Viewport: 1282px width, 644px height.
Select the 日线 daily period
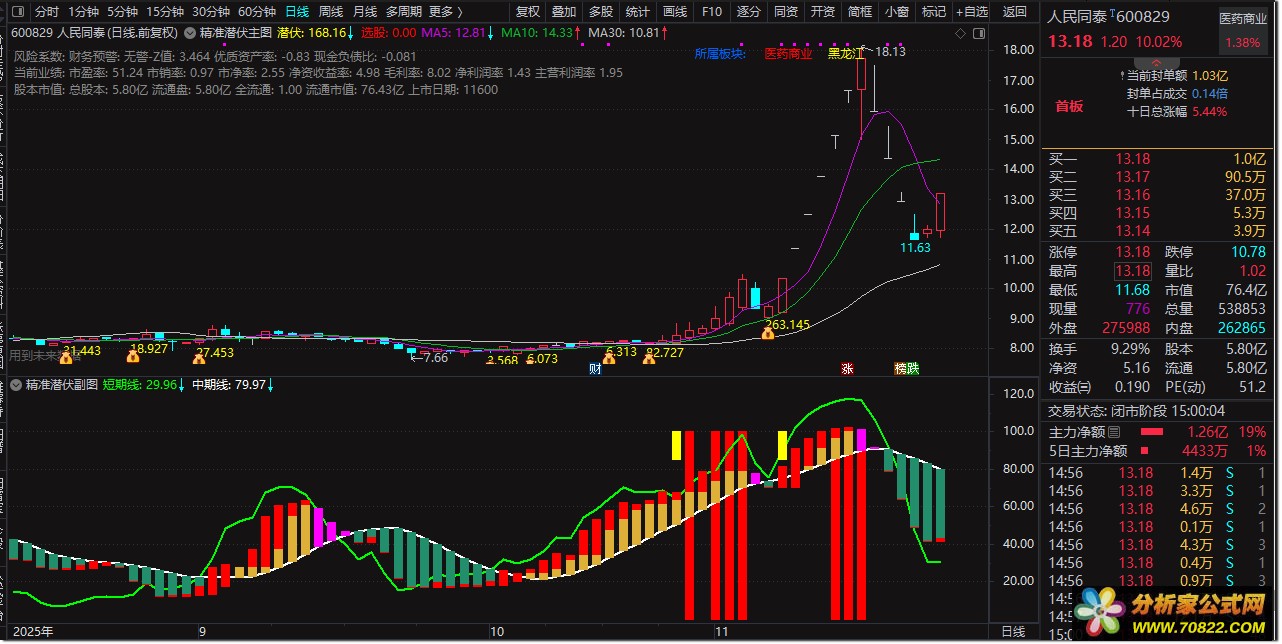coord(297,12)
